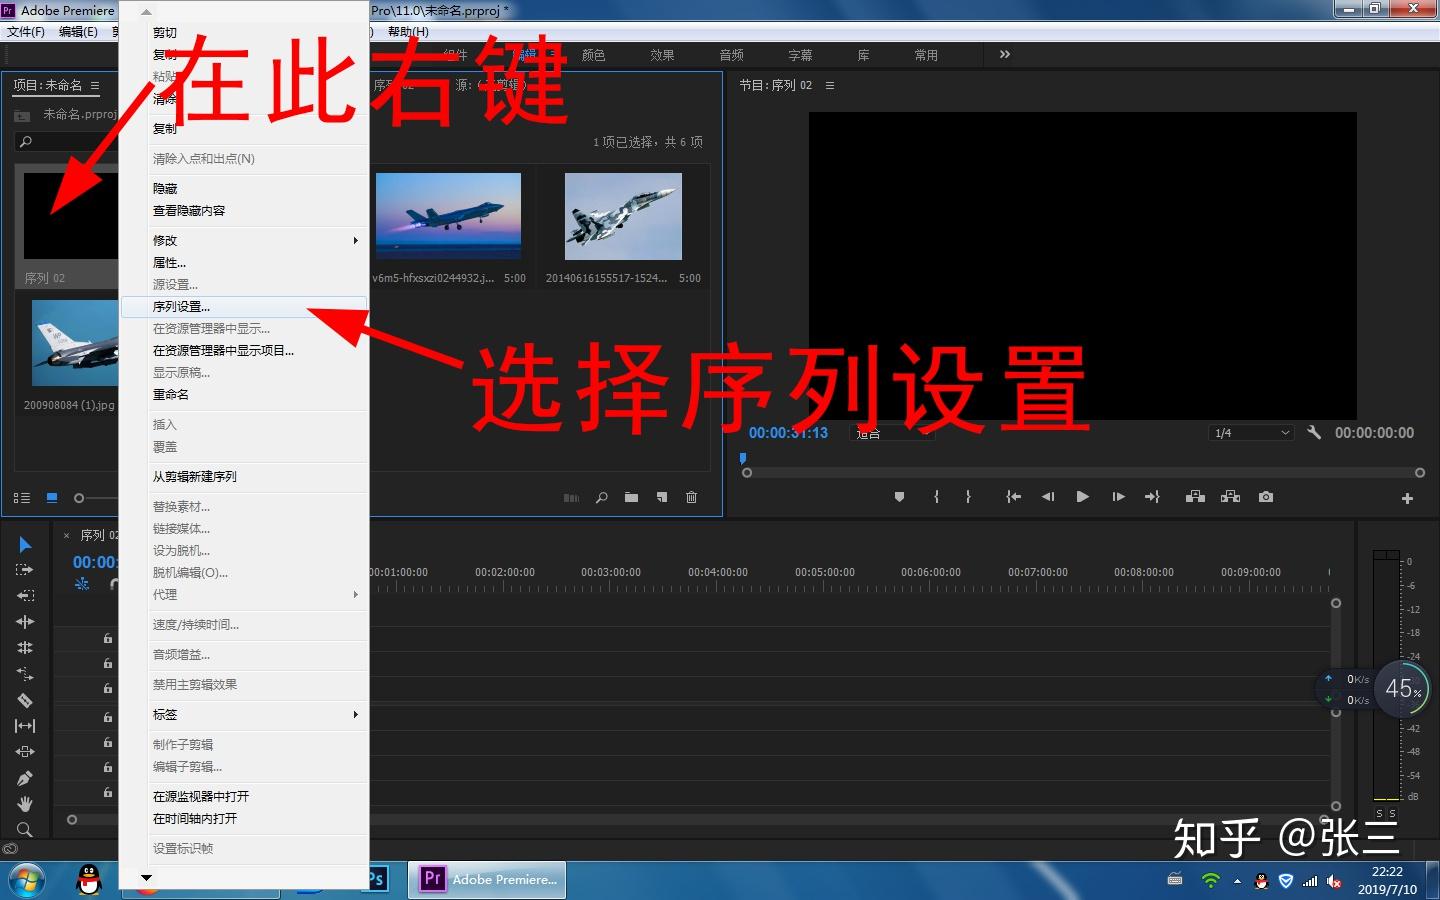Open the 文件(F) menu
This screenshot has height=900, width=1440.
pyautogui.click(x=26, y=32)
